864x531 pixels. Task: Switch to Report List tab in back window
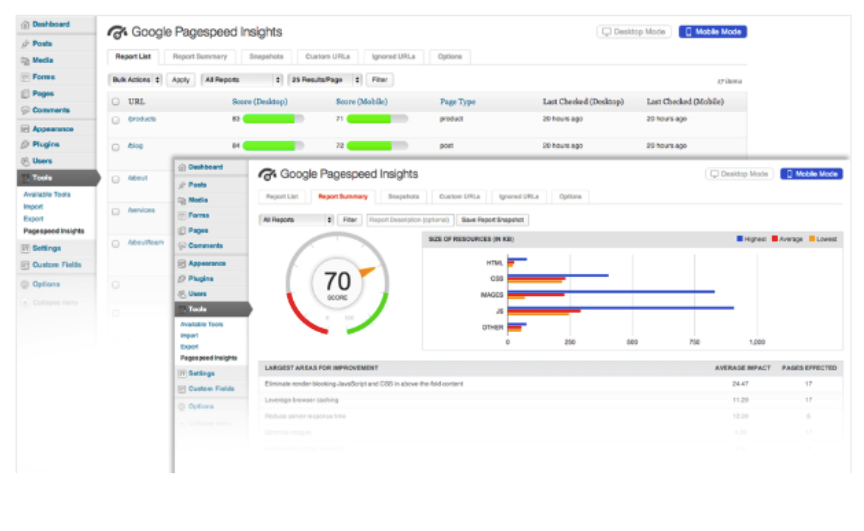click(x=133, y=57)
